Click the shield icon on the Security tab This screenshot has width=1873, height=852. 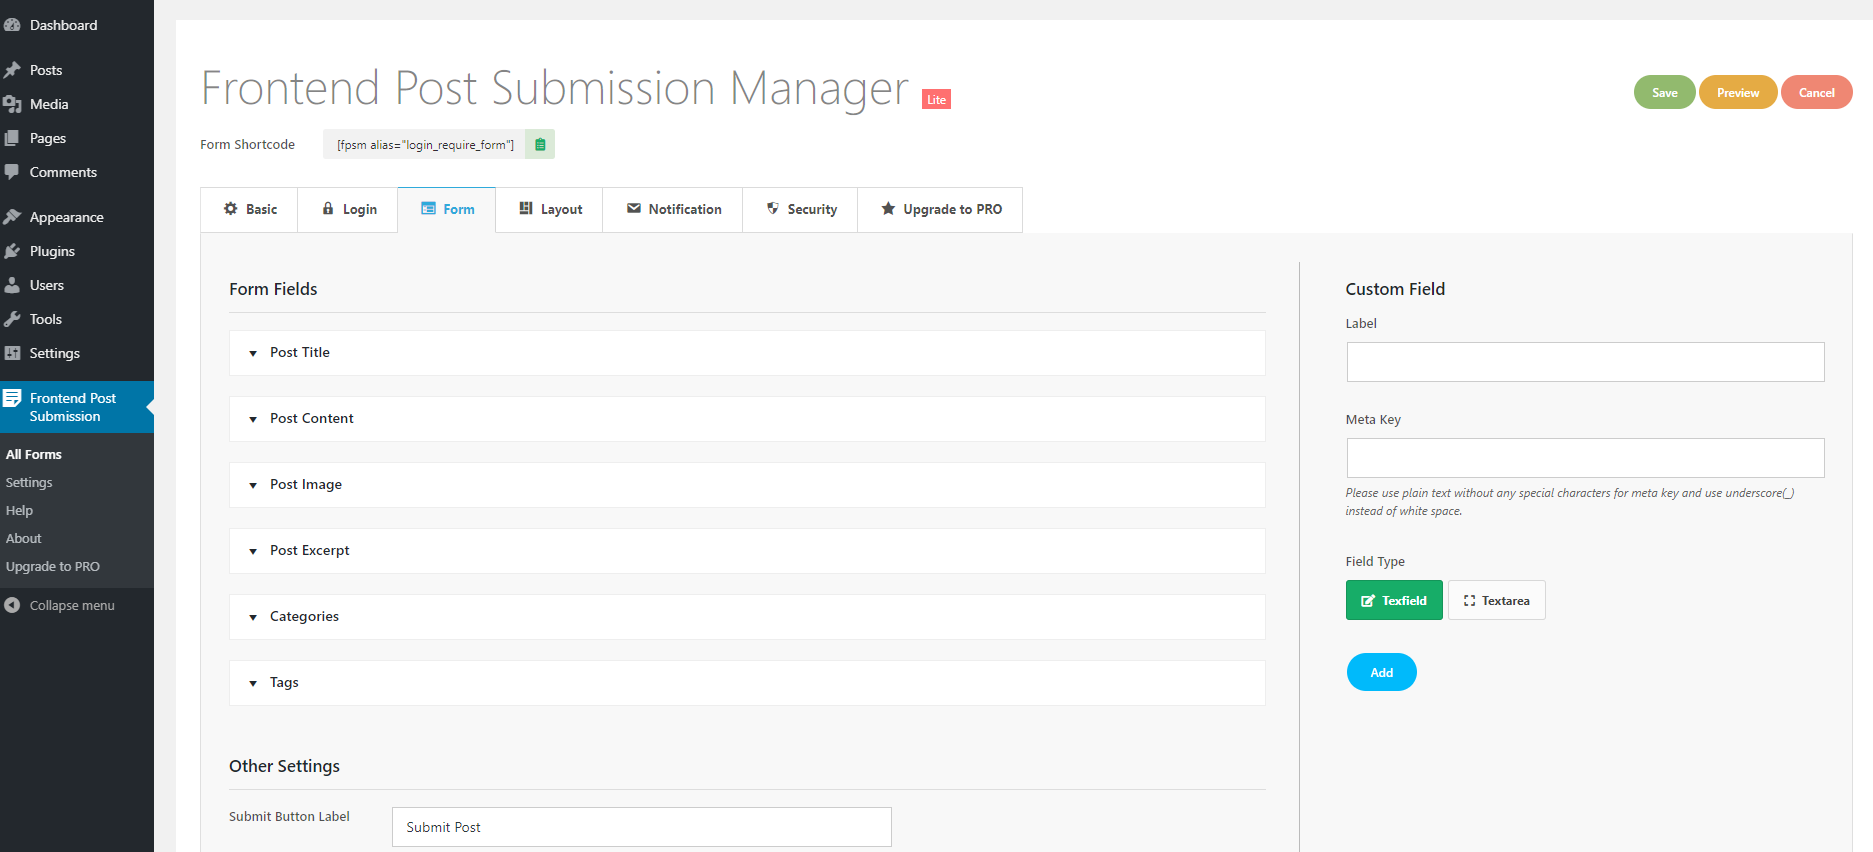pos(773,208)
